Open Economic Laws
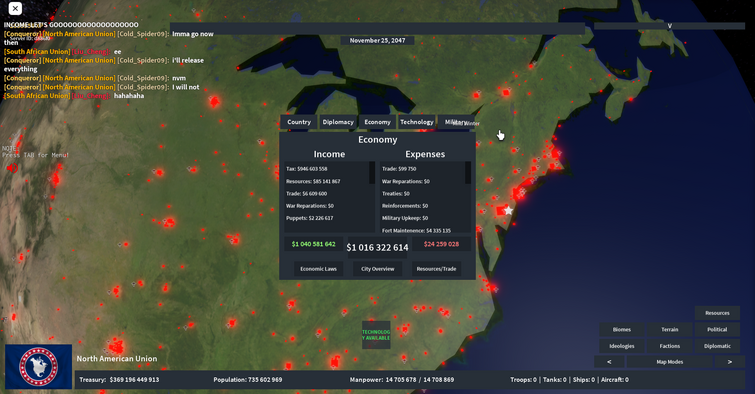Image resolution: width=755 pixels, height=394 pixels. tap(318, 269)
